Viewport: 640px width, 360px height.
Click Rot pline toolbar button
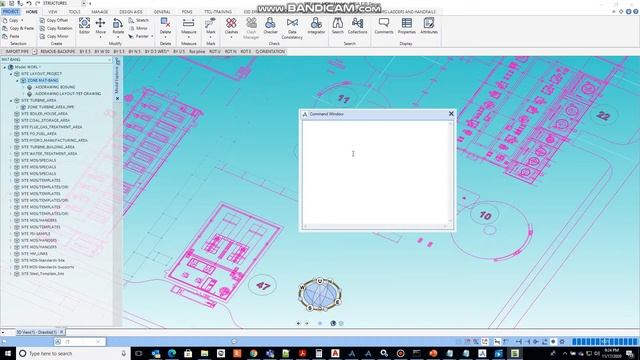(197, 52)
